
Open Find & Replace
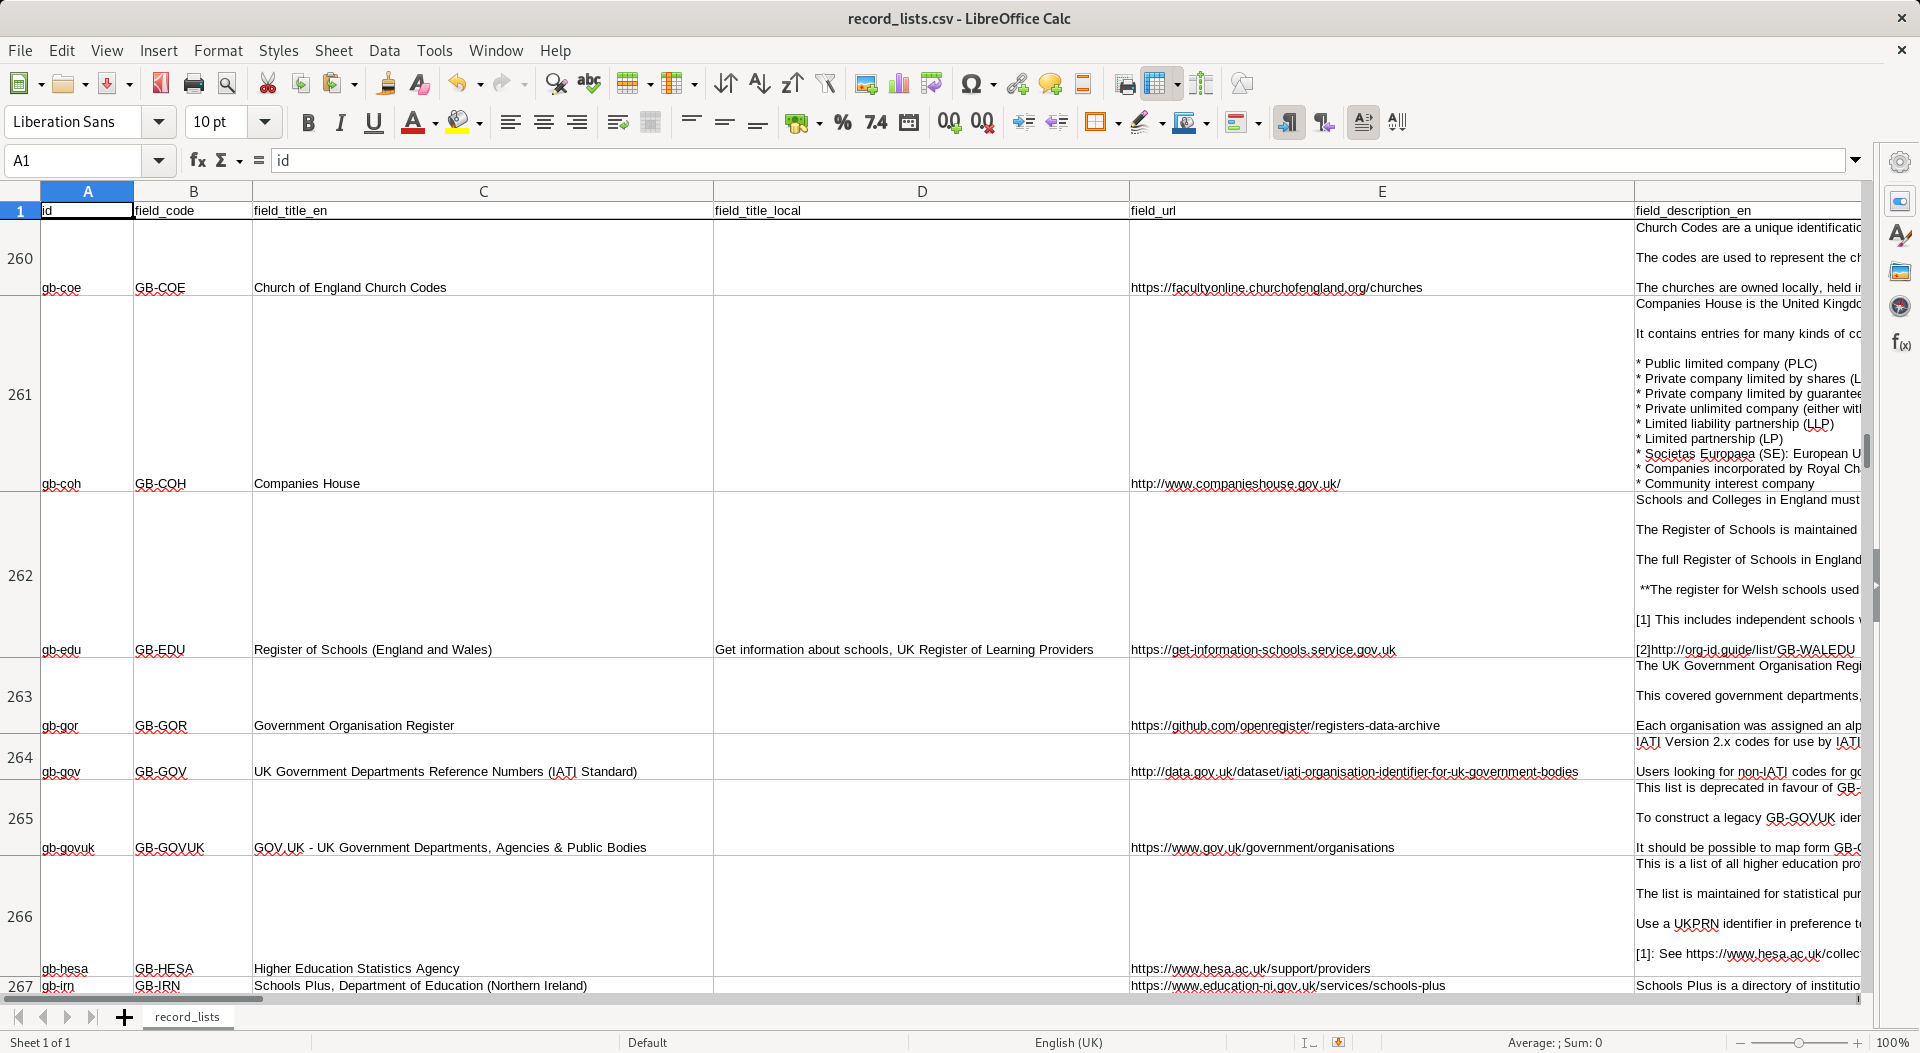(x=556, y=84)
